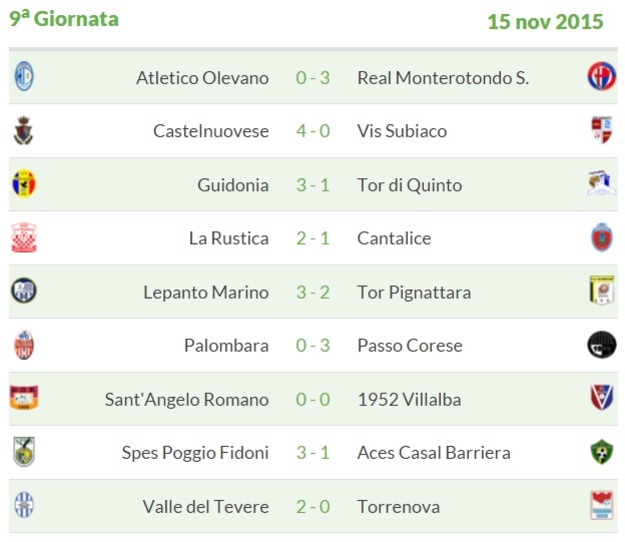The image size is (625, 542).
Task: Click the Torrenova club logo
Action: pyautogui.click(x=601, y=506)
